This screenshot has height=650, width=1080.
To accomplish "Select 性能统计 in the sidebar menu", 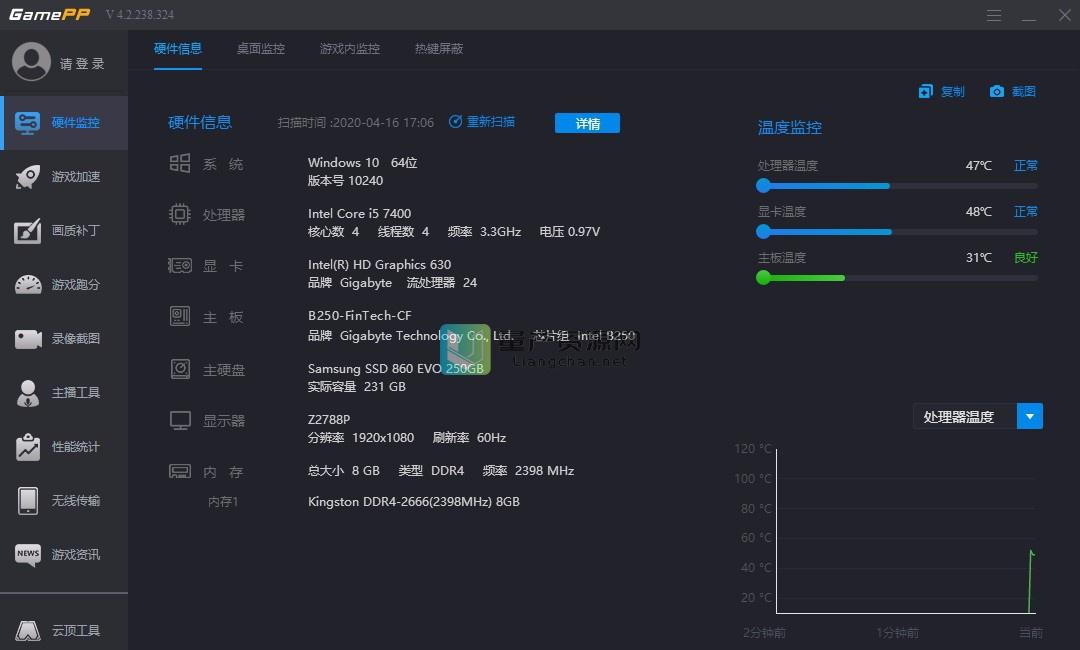I will pyautogui.click(x=64, y=447).
